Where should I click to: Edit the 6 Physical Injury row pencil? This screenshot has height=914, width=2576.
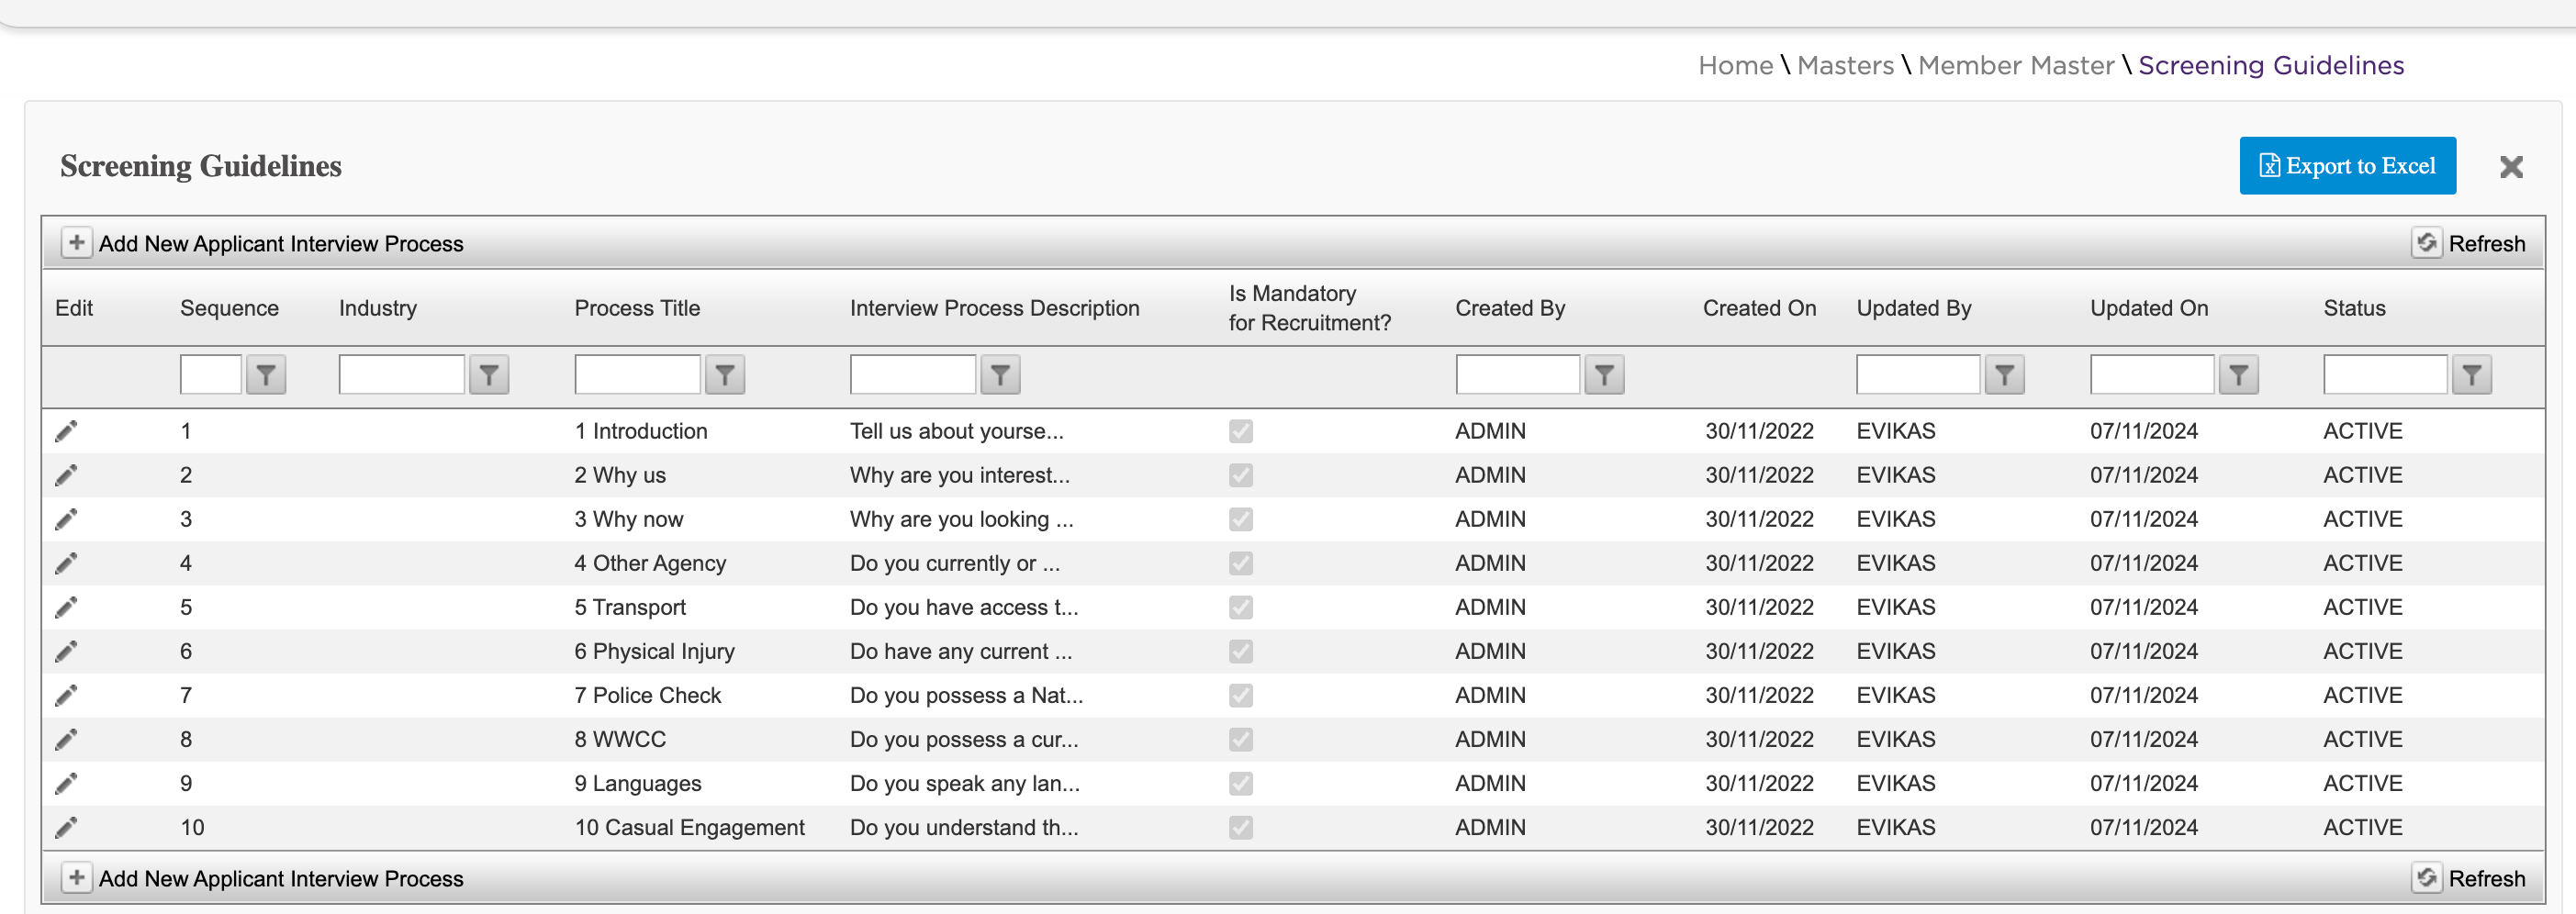66,651
